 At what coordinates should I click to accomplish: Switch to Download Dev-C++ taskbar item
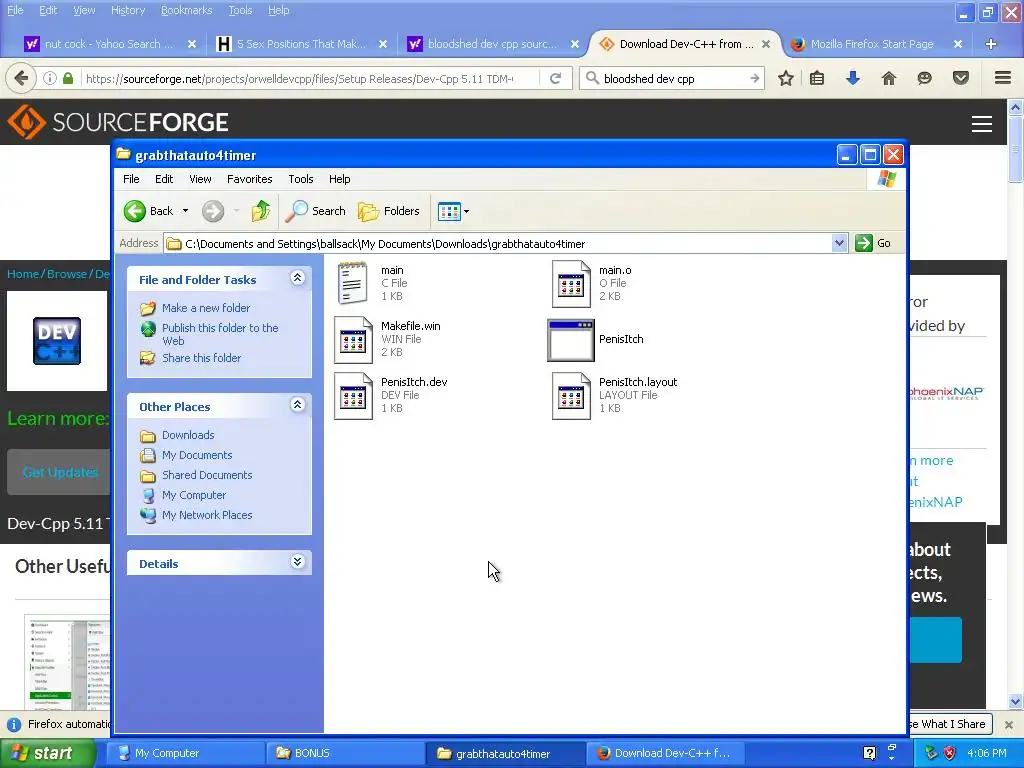pos(663,753)
